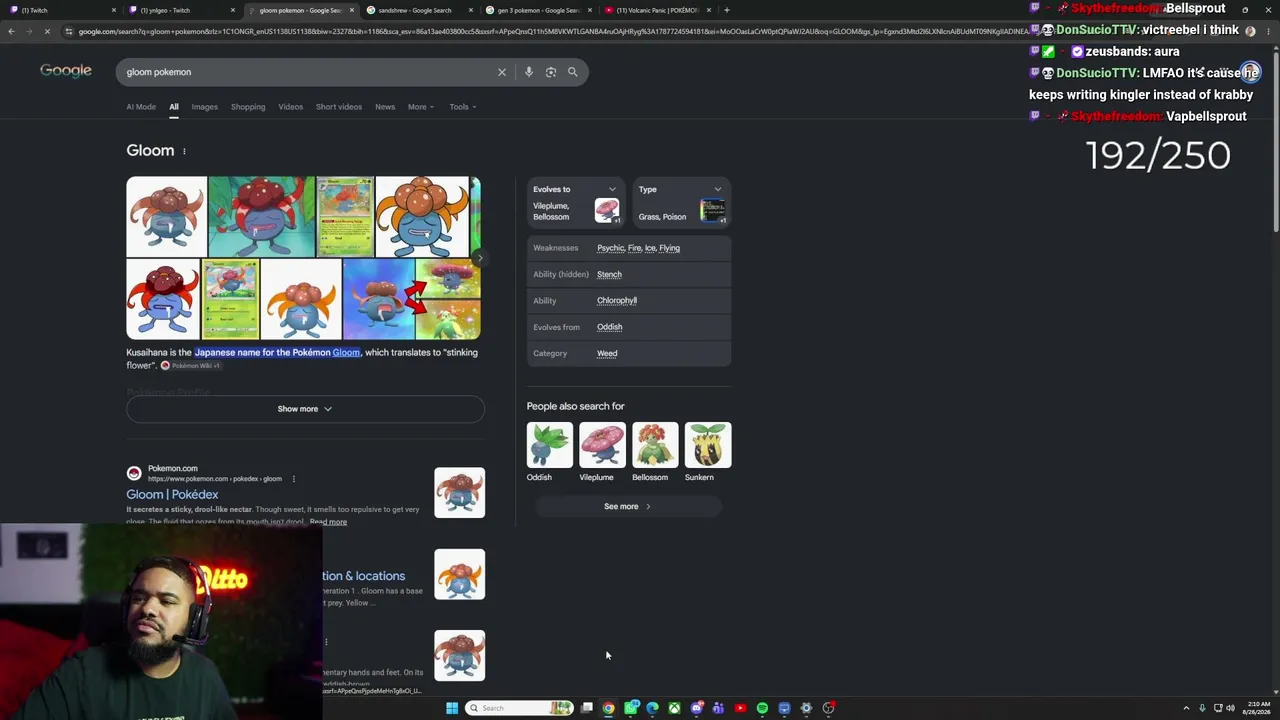Open the Xbox app in the taskbar

click(x=675, y=708)
